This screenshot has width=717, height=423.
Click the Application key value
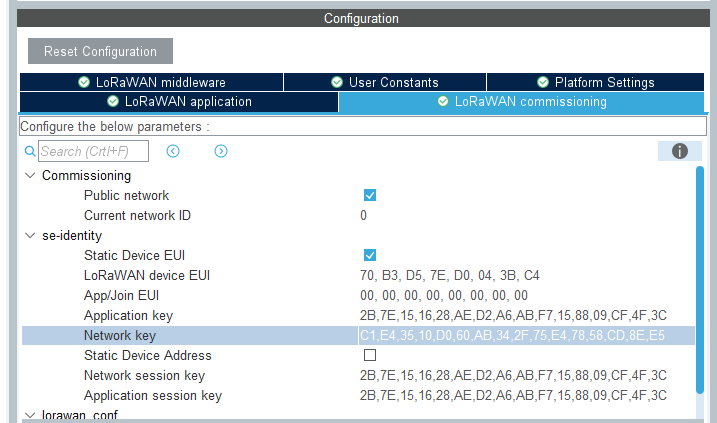[513, 316]
